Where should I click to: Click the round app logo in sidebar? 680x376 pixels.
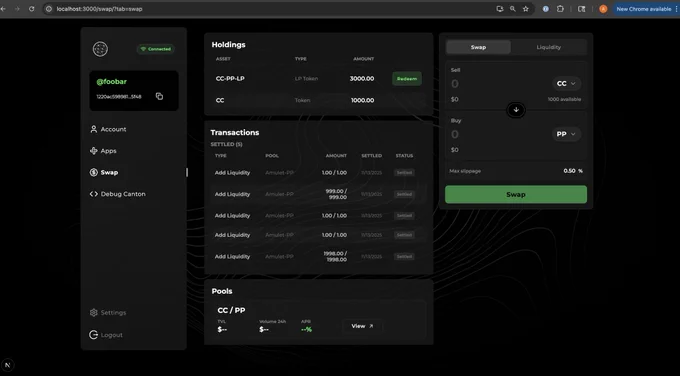click(100, 49)
